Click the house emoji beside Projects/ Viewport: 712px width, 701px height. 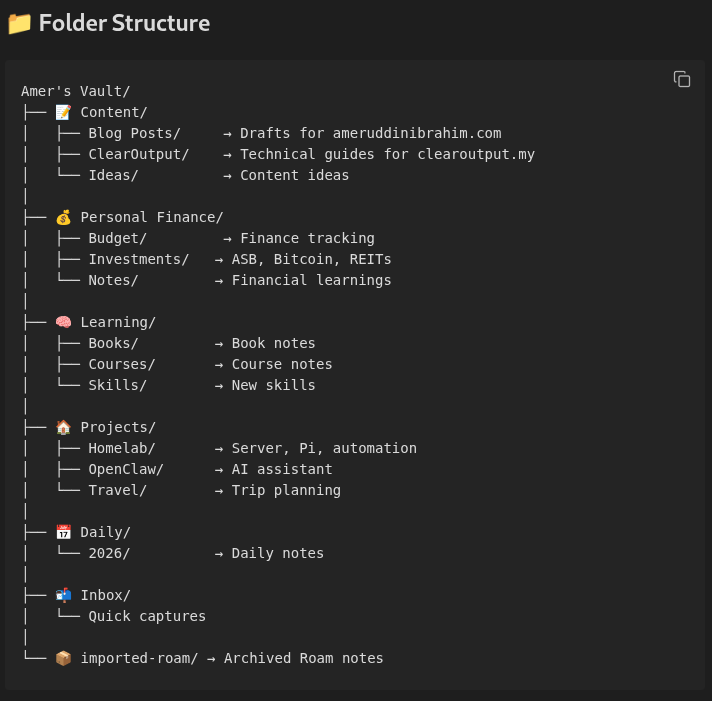tap(64, 427)
